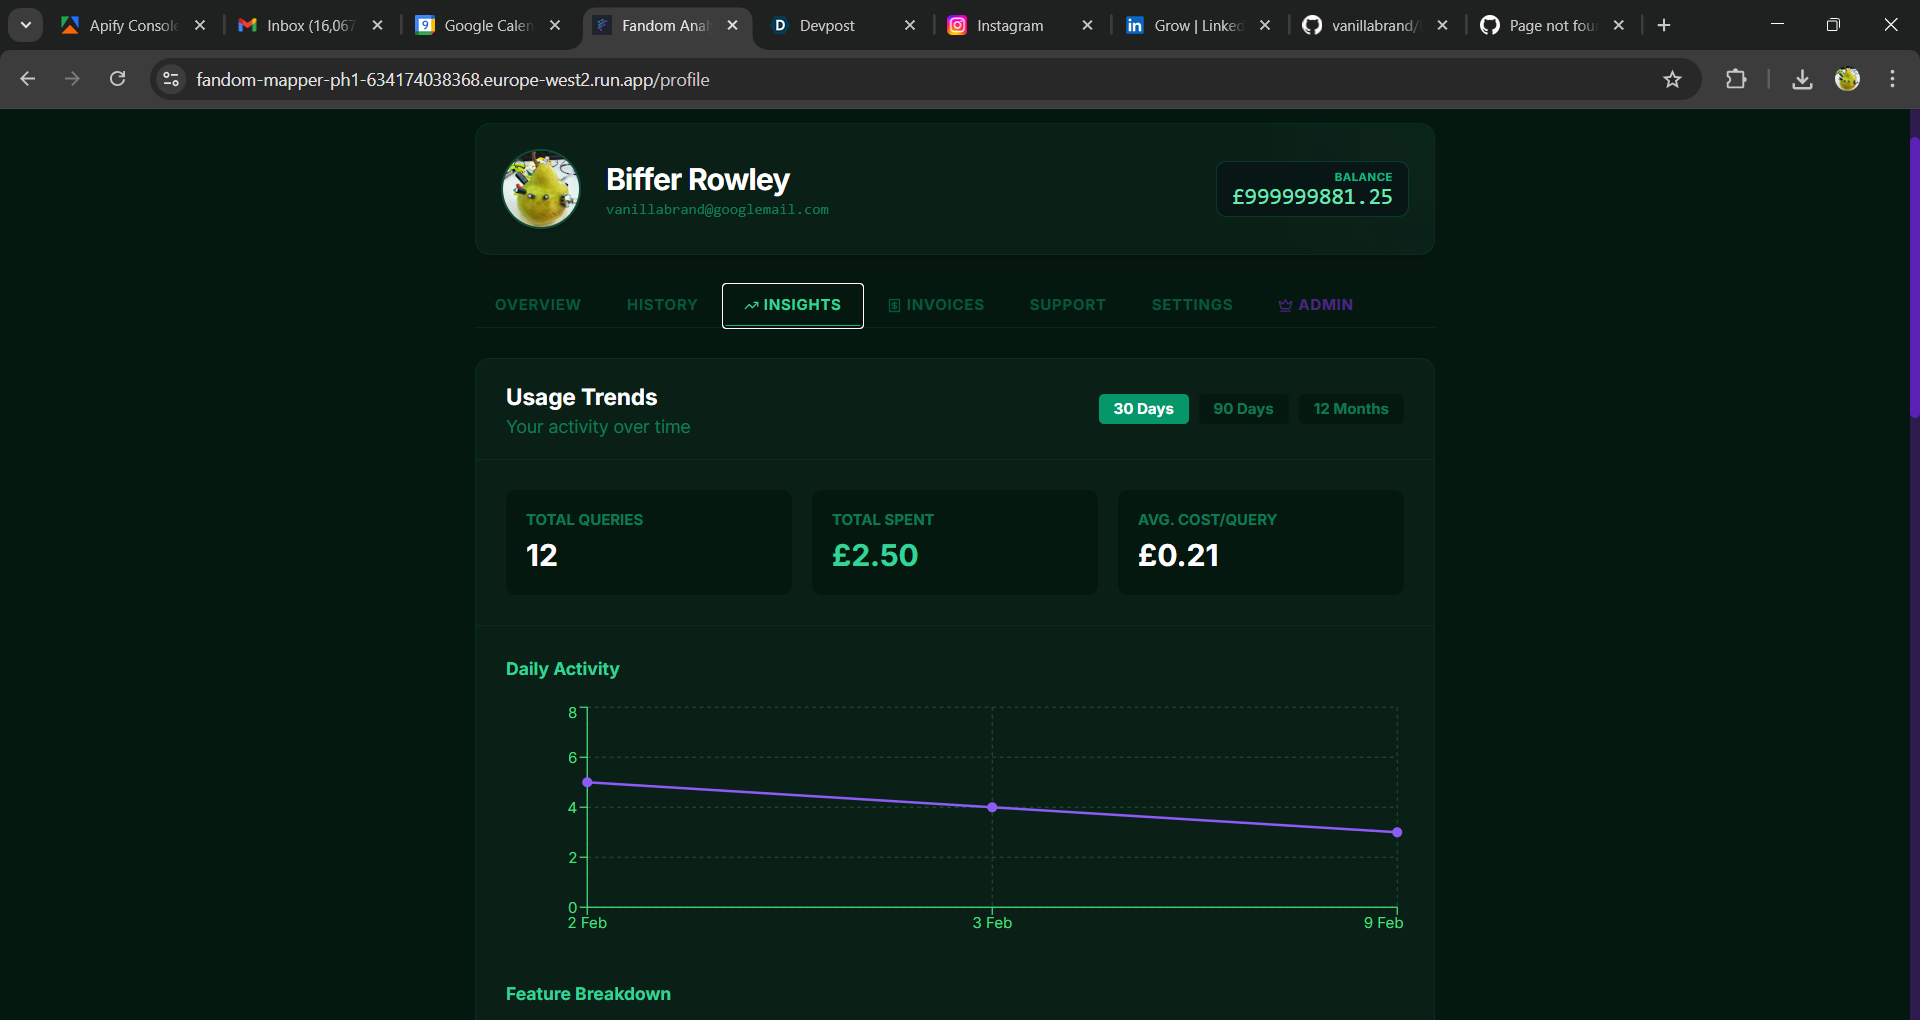
Task: Click the vanillabrand@googlemail.com email address
Action: (x=717, y=210)
